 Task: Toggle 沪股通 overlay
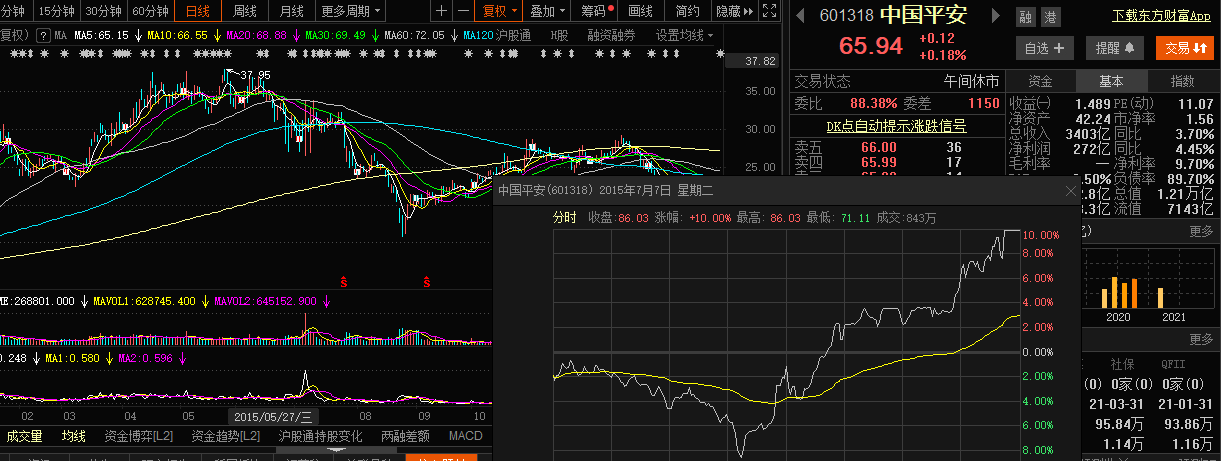point(514,35)
